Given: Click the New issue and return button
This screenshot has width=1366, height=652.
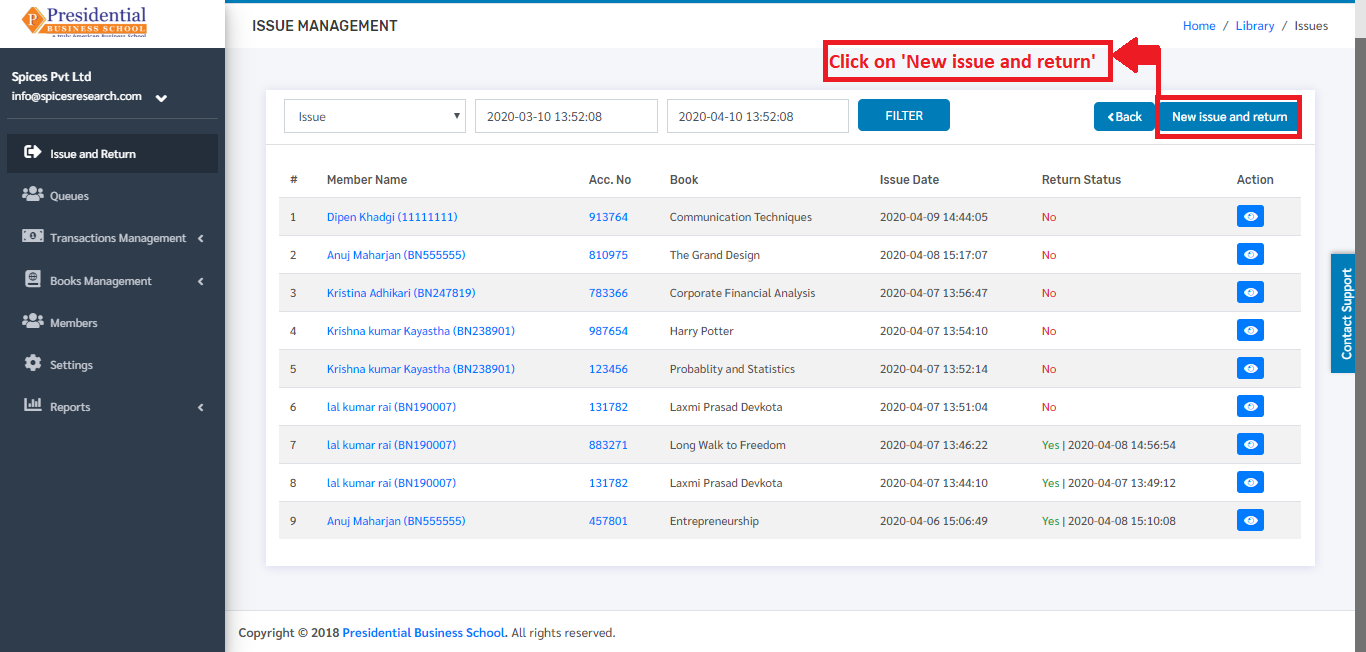Looking at the screenshot, I should click(x=1229, y=117).
